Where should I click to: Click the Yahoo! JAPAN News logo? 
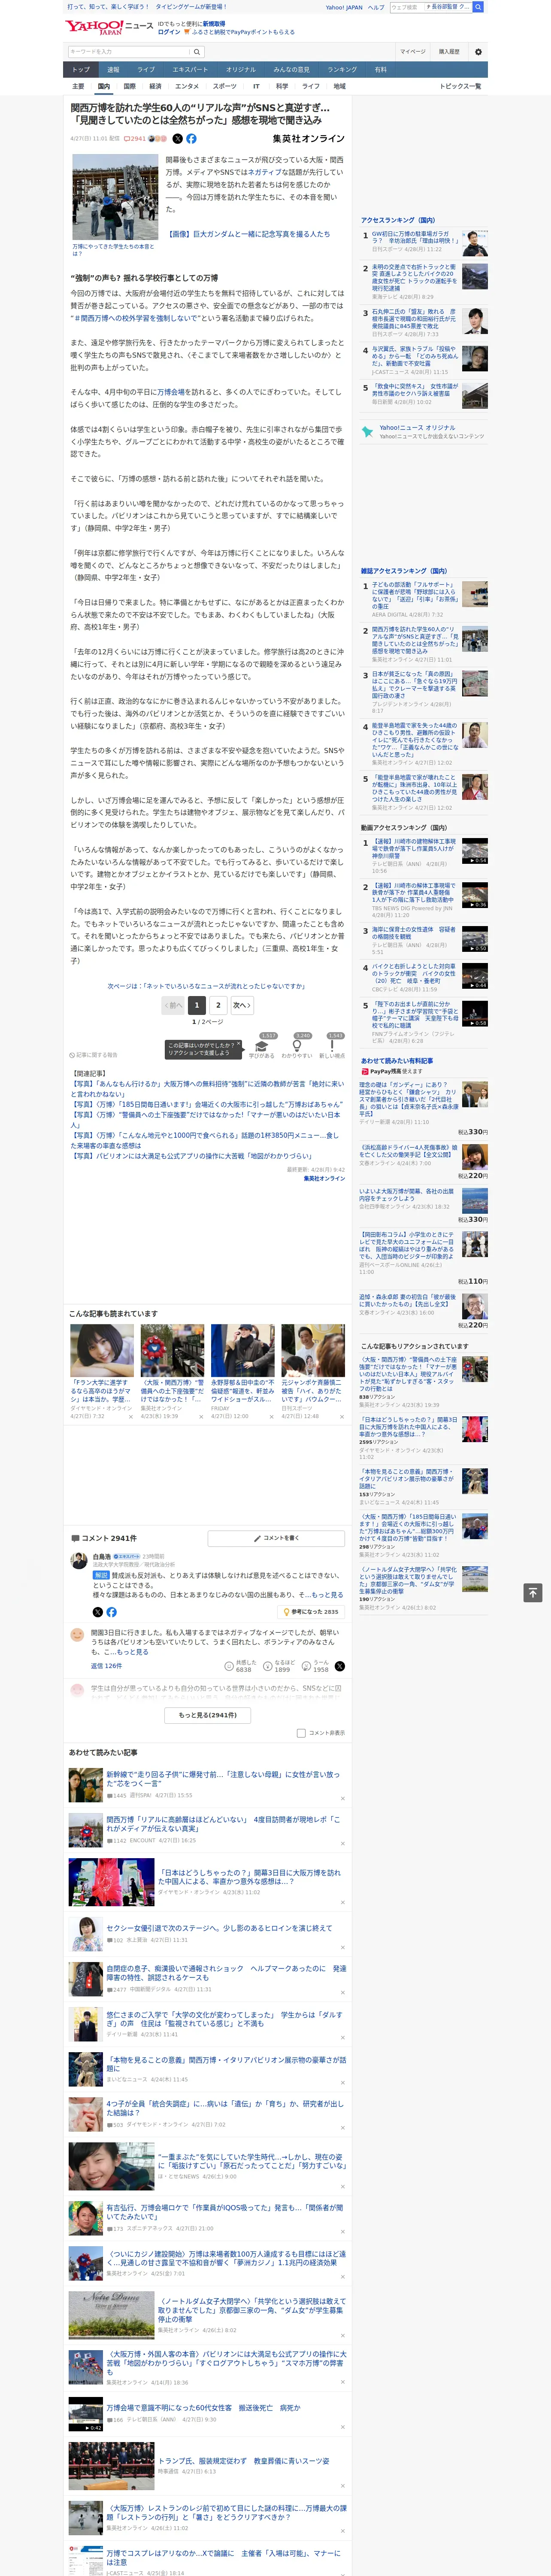pos(110,27)
